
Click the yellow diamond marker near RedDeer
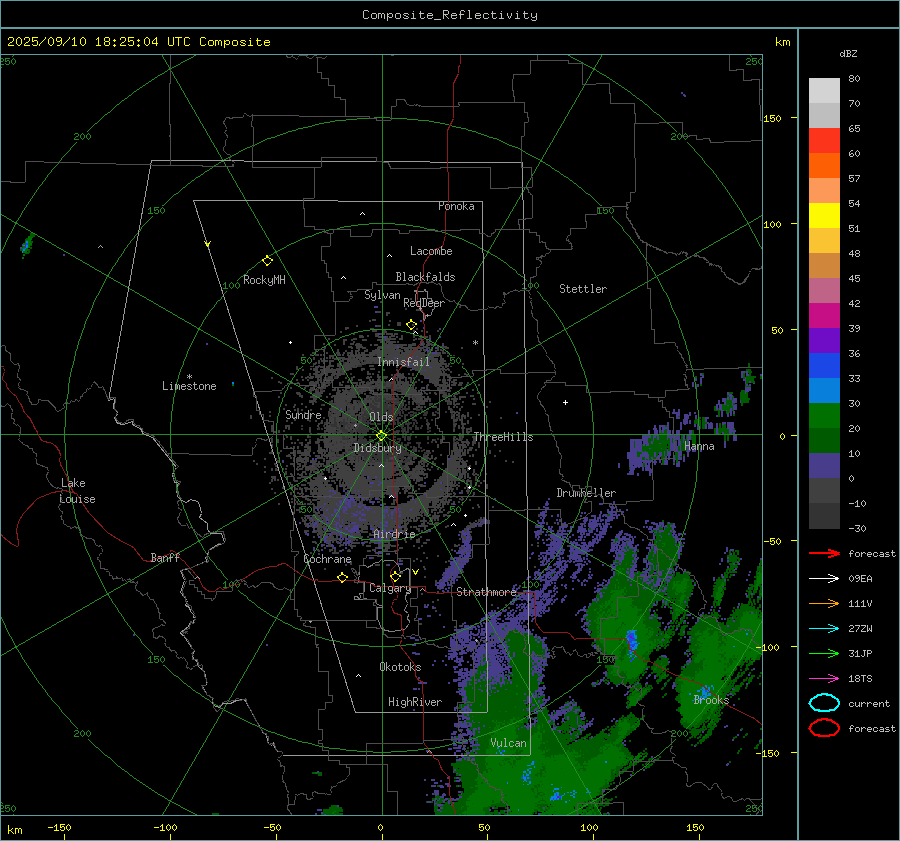pos(411,325)
